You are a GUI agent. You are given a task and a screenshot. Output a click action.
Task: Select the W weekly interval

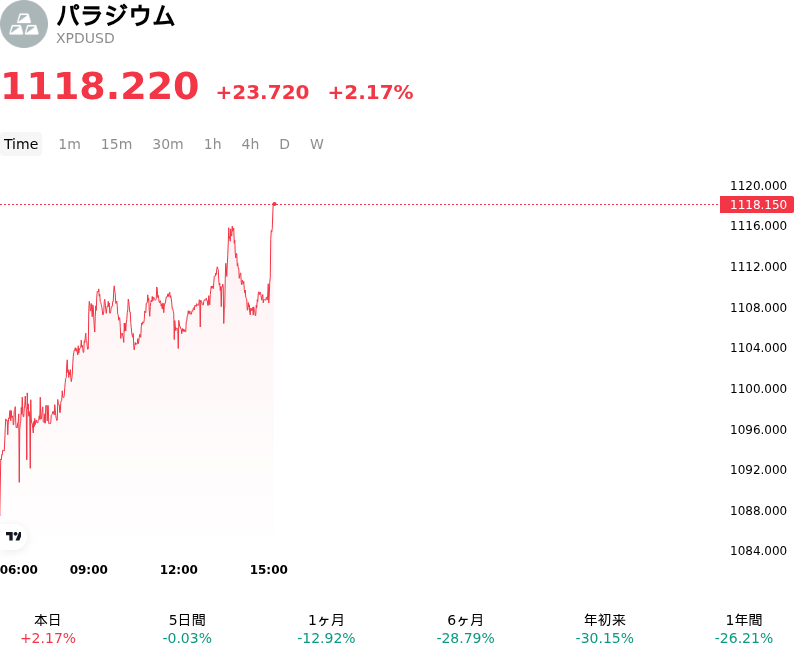coord(316,144)
